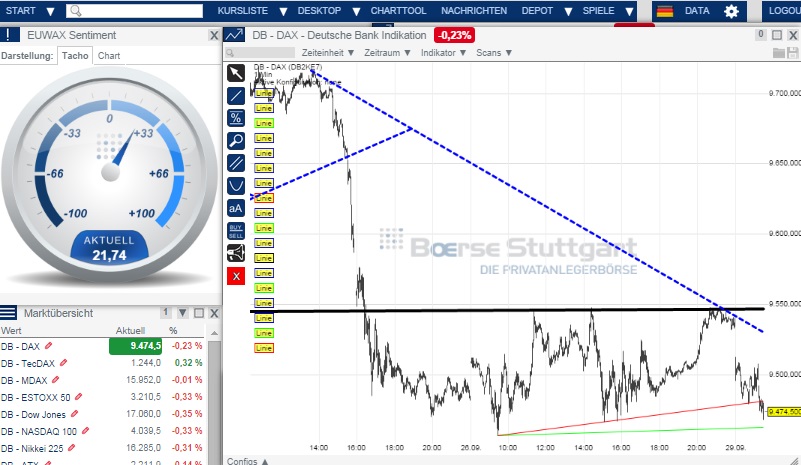801x465 pixels.
Task: Close the EUWAX Sentiment panel
Action: click(x=214, y=35)
